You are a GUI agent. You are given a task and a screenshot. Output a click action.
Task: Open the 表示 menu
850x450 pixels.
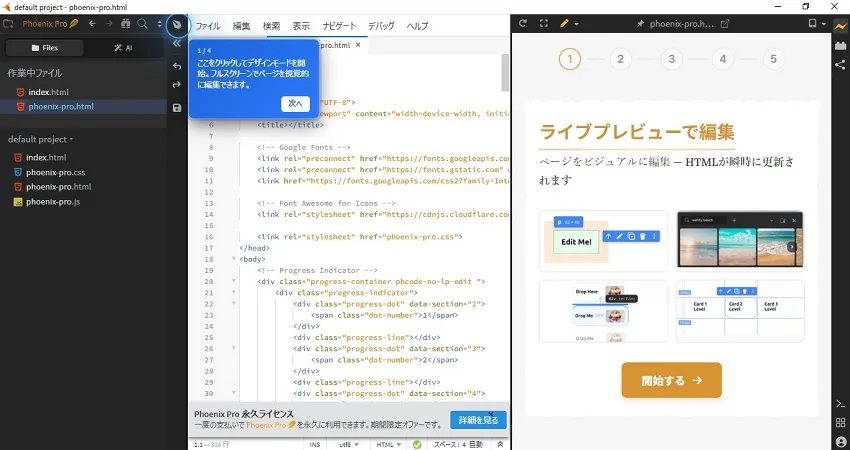(301, 25)
